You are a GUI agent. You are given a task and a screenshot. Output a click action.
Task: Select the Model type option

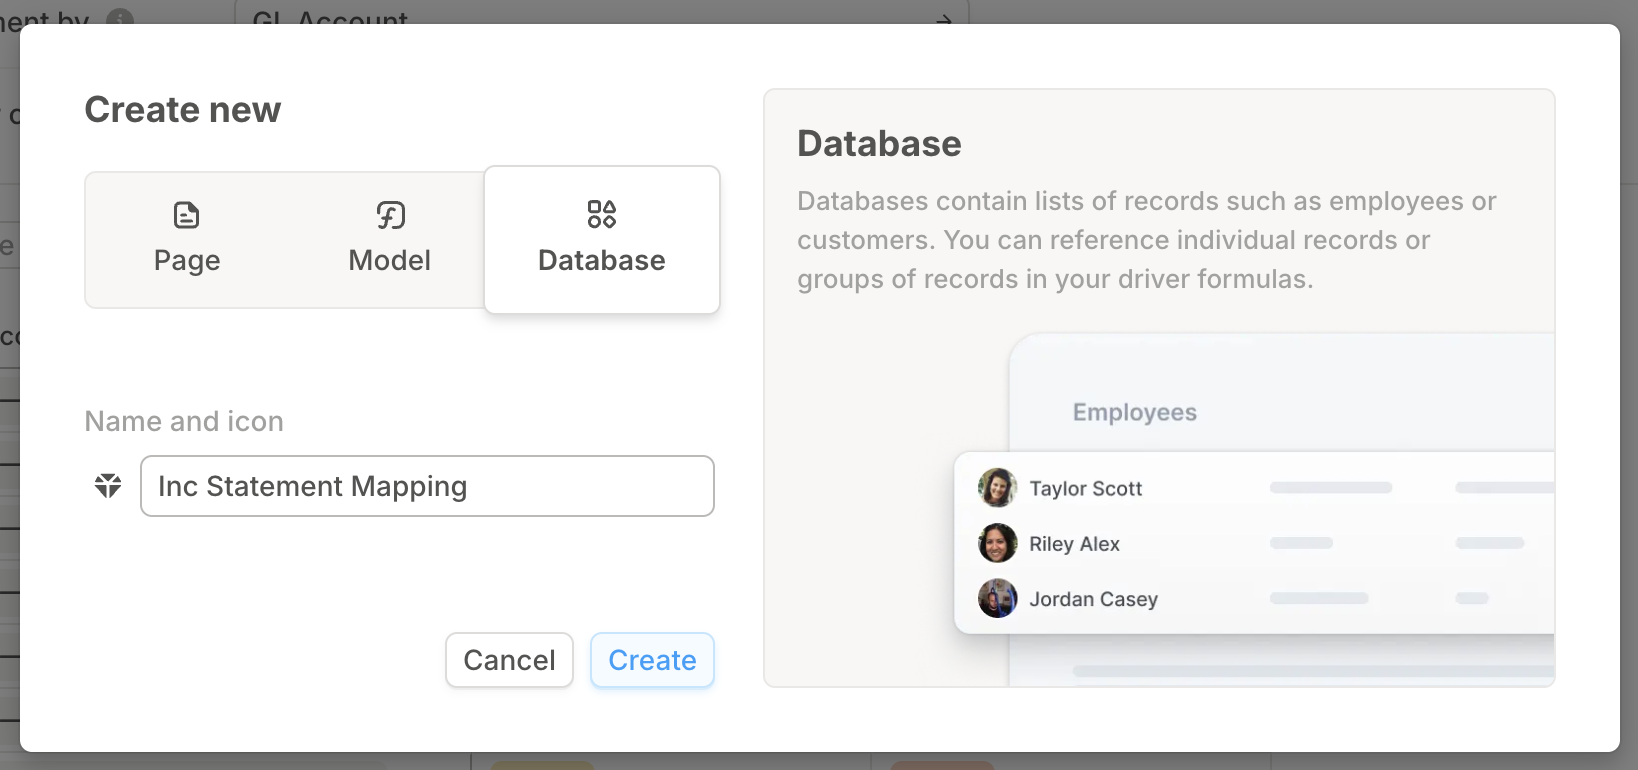pos(389,240)
